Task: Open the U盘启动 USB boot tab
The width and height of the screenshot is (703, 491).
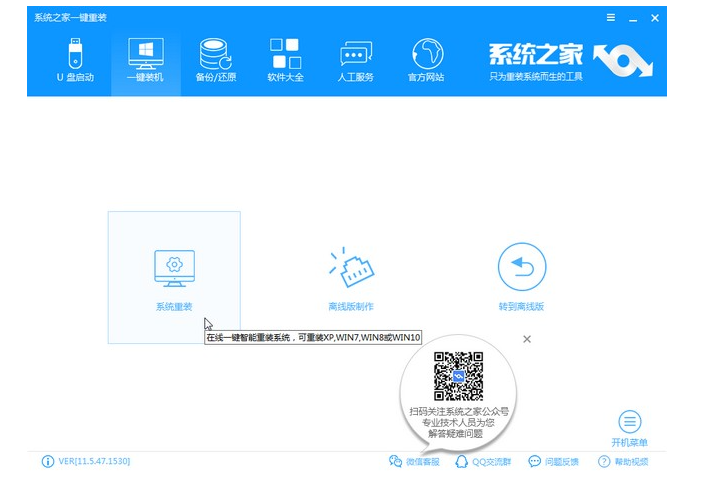Action: point(75,61)
